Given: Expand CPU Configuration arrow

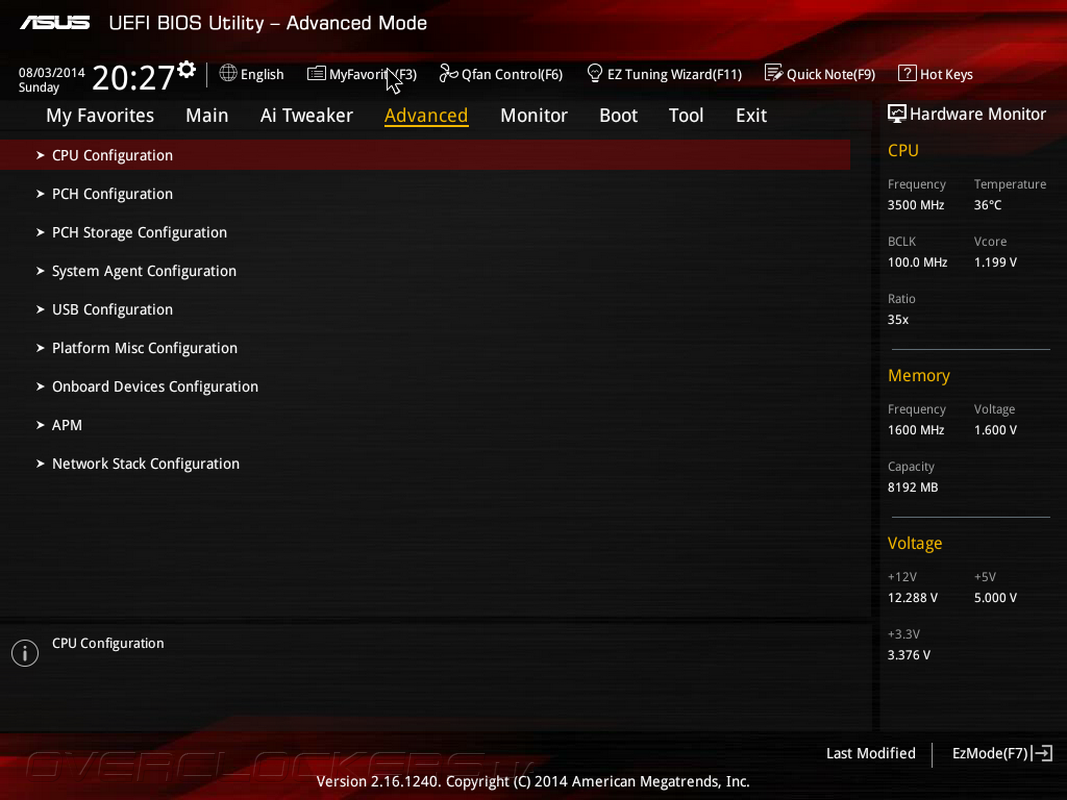Looking at the screenshot, I should click(x=40, y=155).
